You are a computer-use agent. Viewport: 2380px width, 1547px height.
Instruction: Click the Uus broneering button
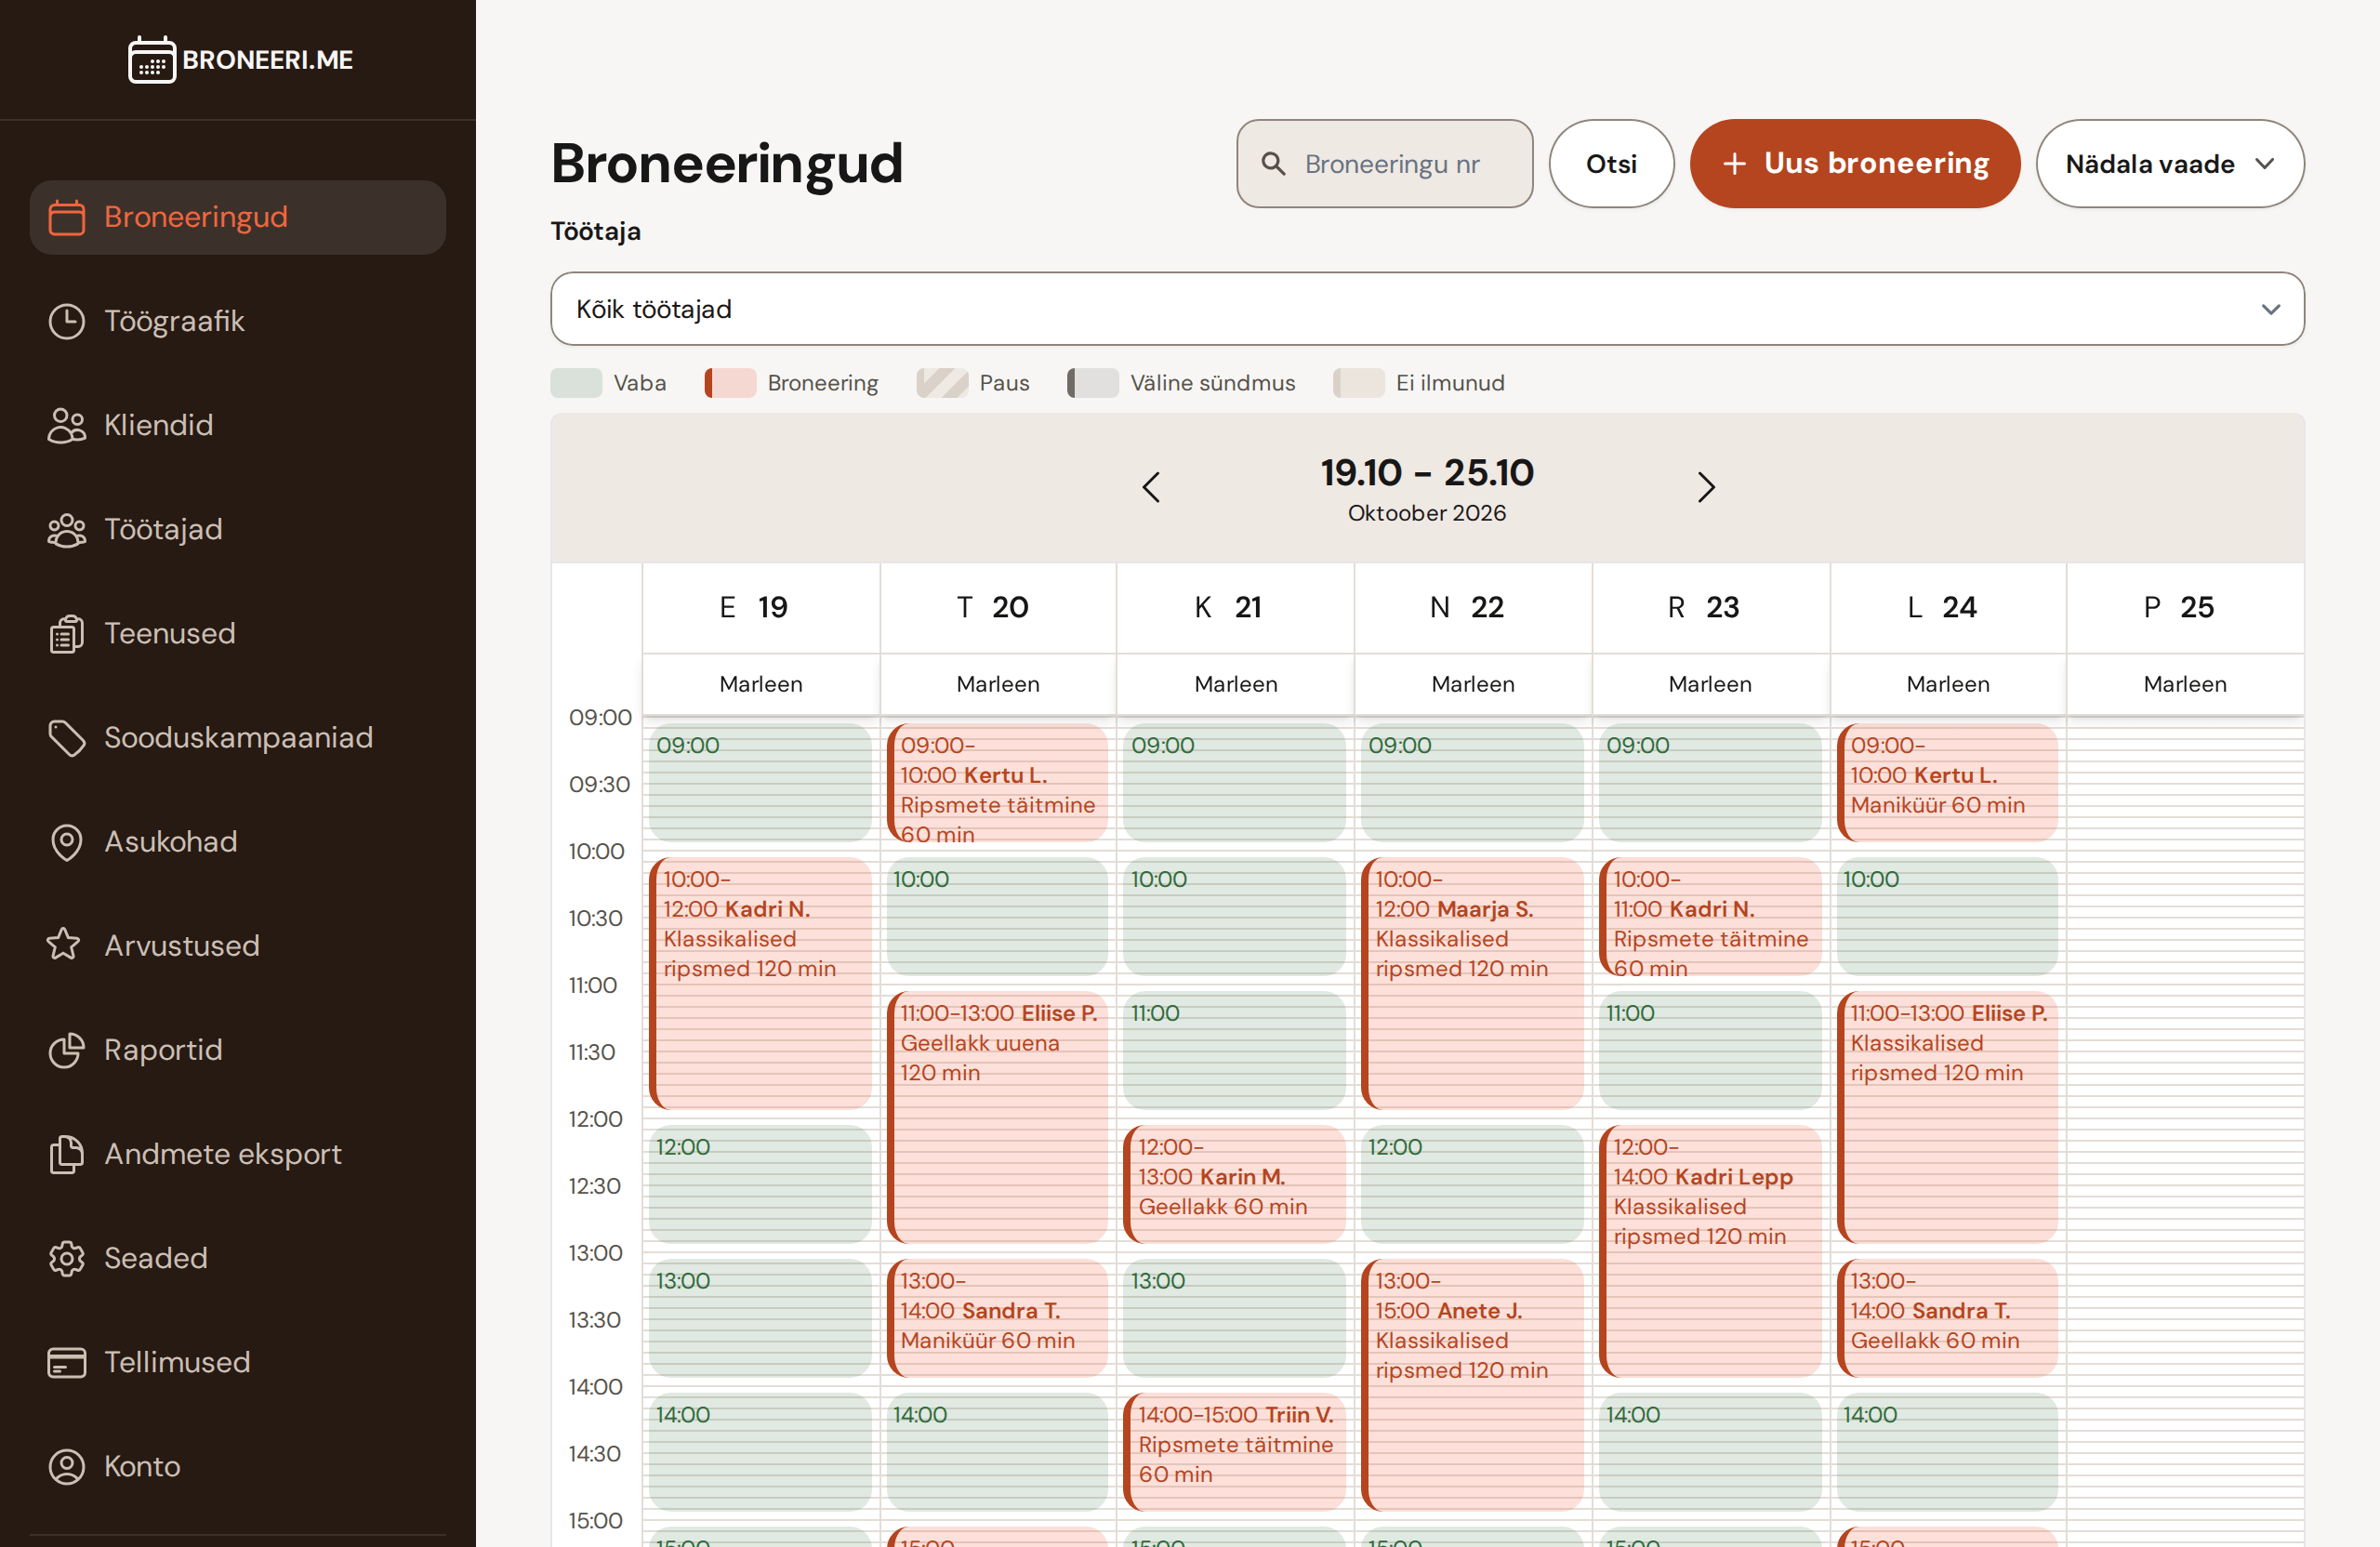(1855, 164)
